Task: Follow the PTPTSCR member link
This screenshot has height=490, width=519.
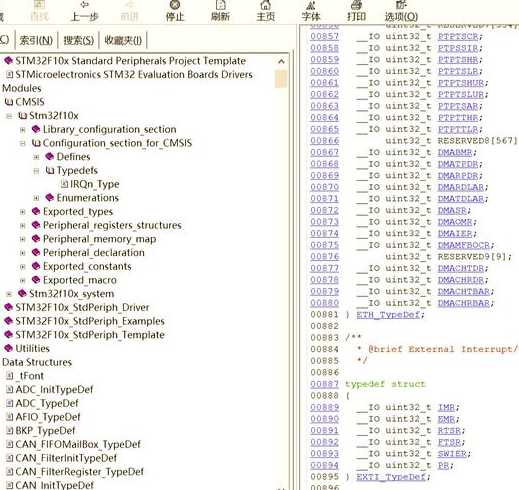Action: pyautogui.click(x=458, y=36)
